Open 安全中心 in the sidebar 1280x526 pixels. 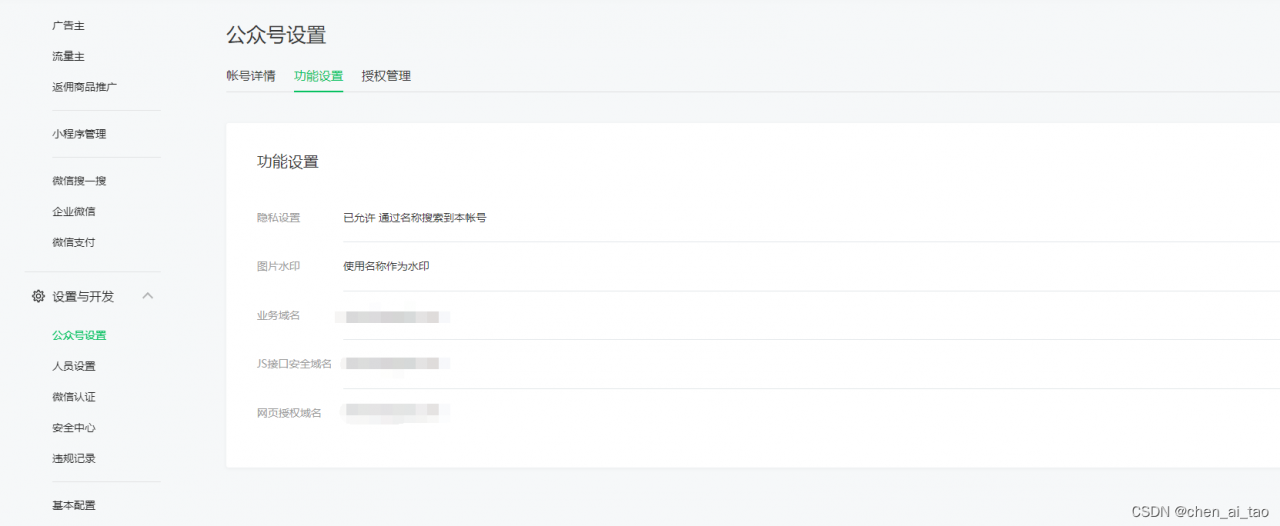(x=74, y=428)
